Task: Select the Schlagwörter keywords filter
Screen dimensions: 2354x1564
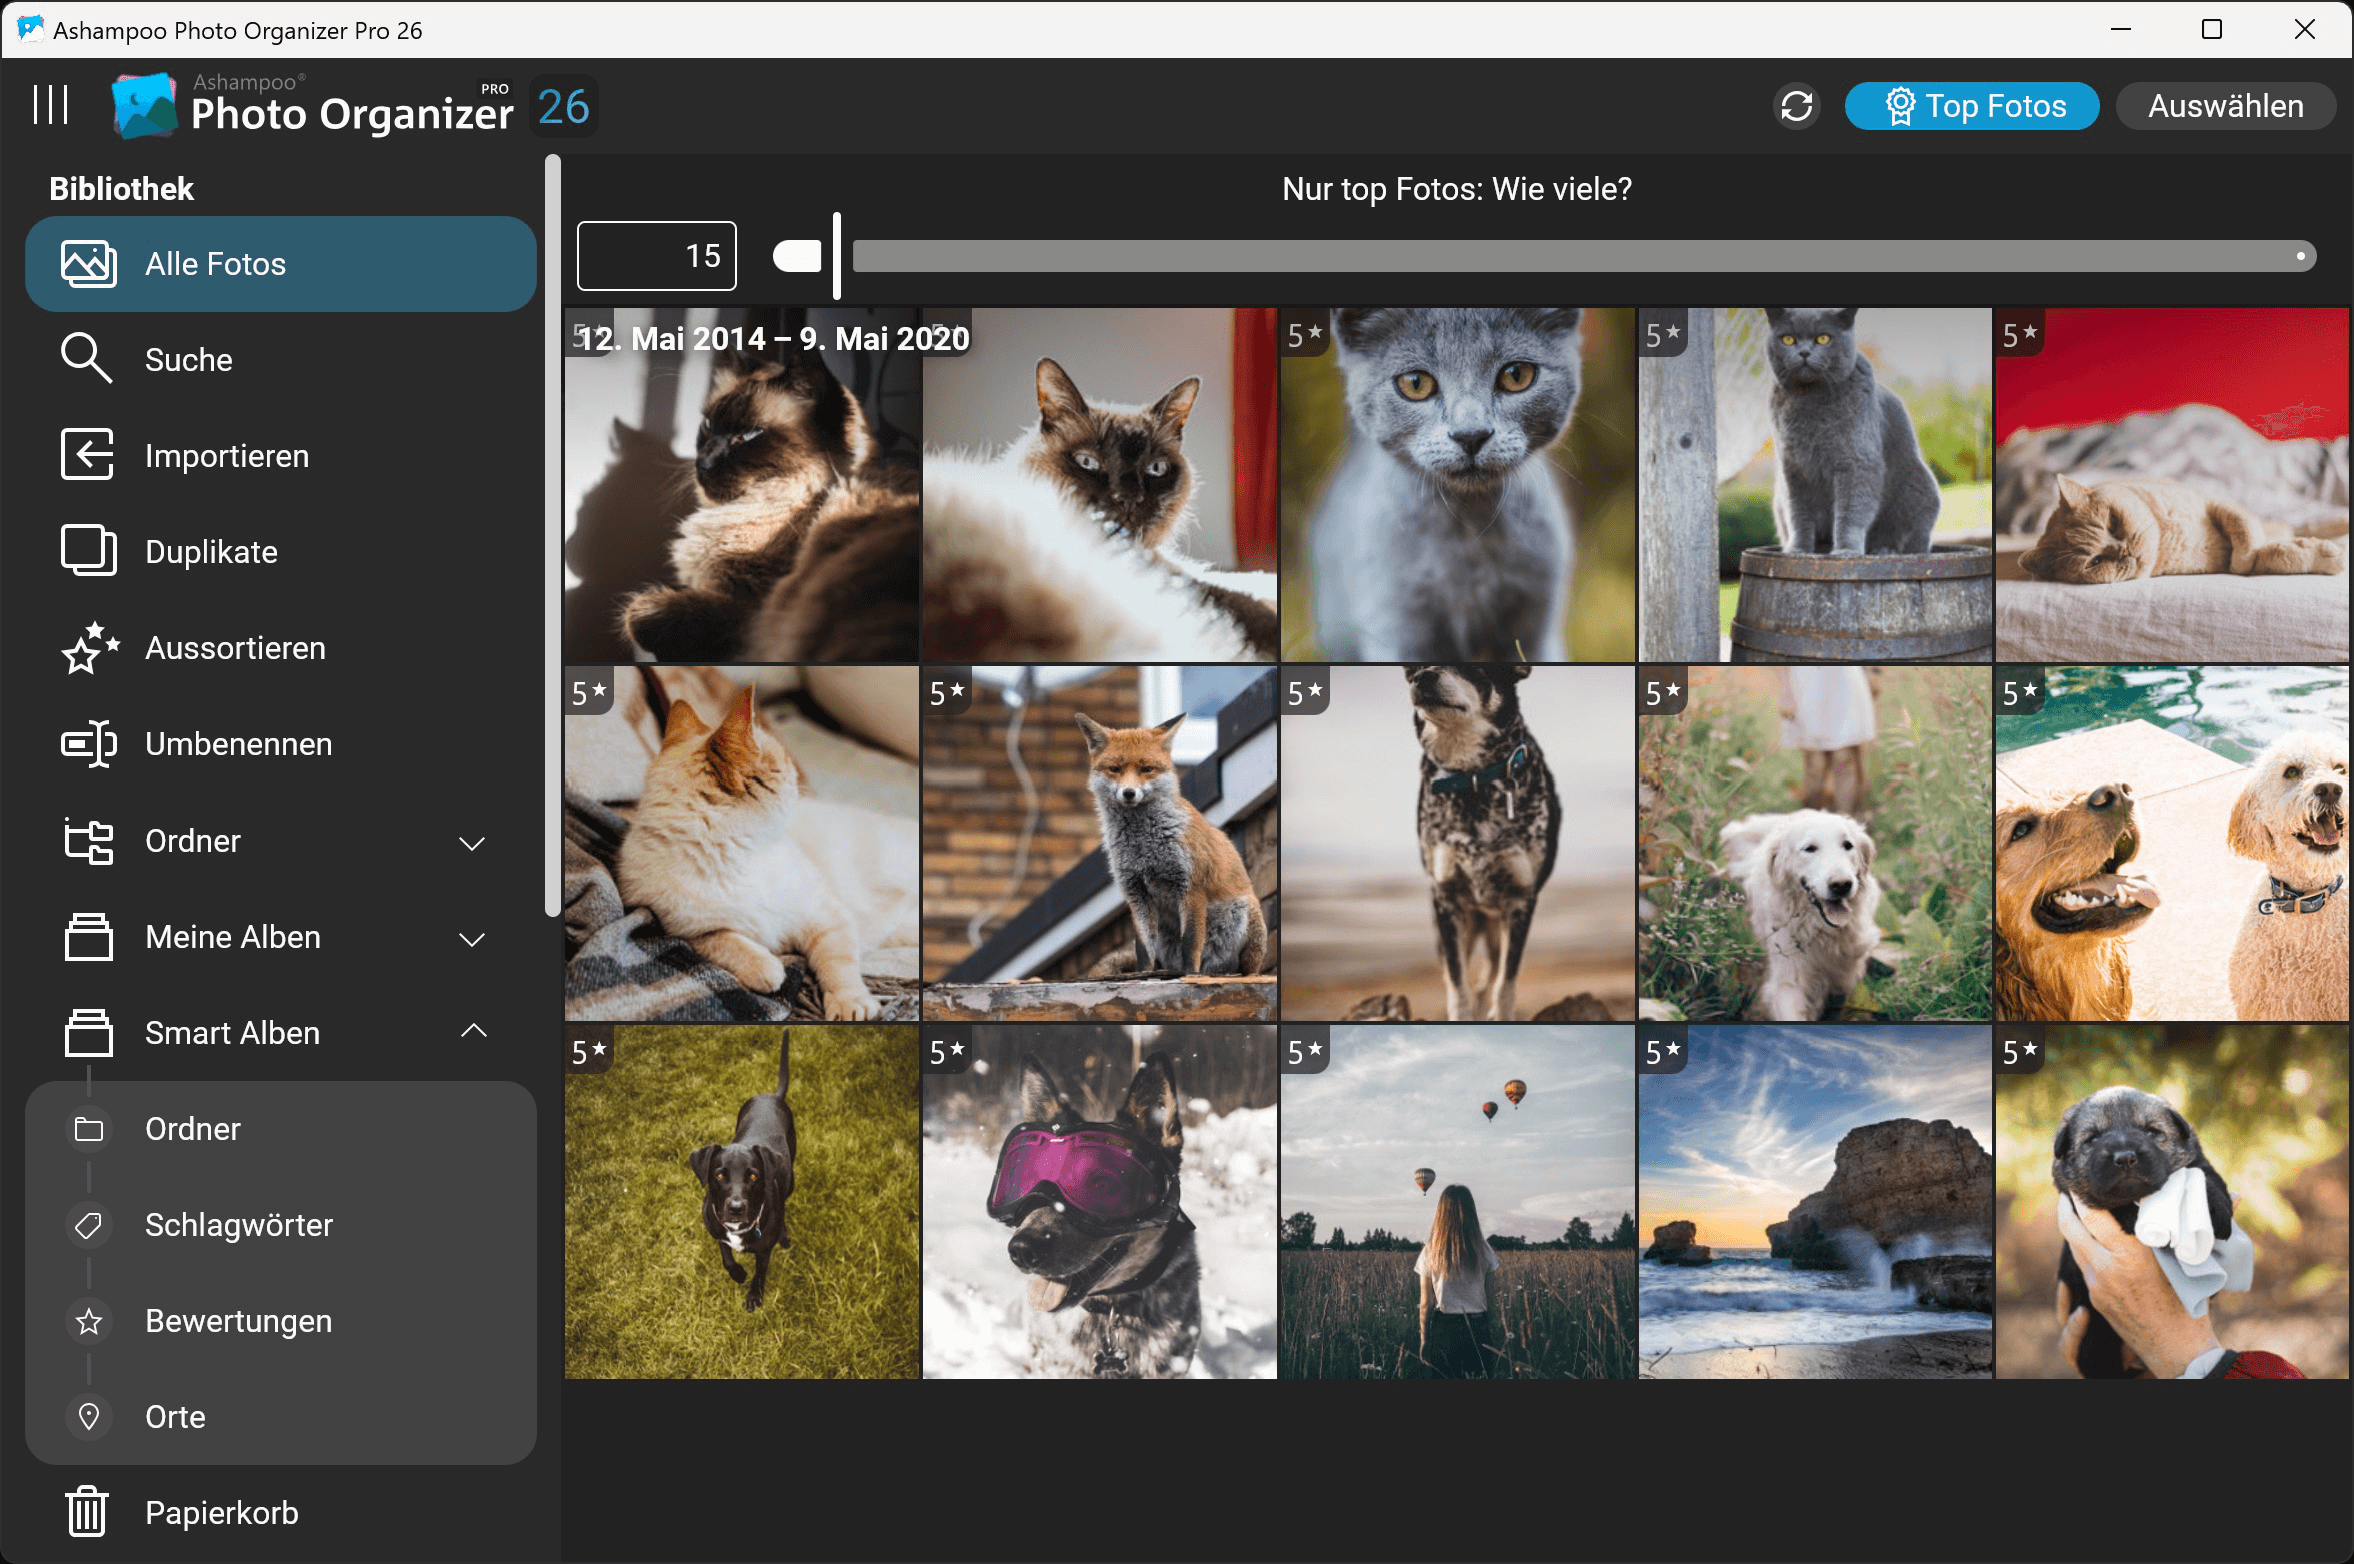Action: tap(239, 1224)
